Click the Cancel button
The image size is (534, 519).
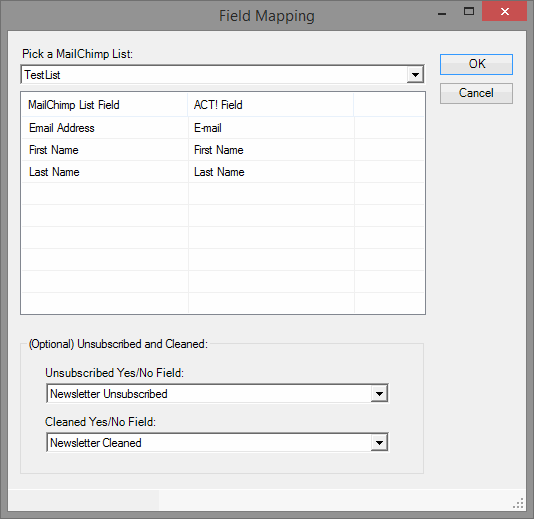[476, 93]
